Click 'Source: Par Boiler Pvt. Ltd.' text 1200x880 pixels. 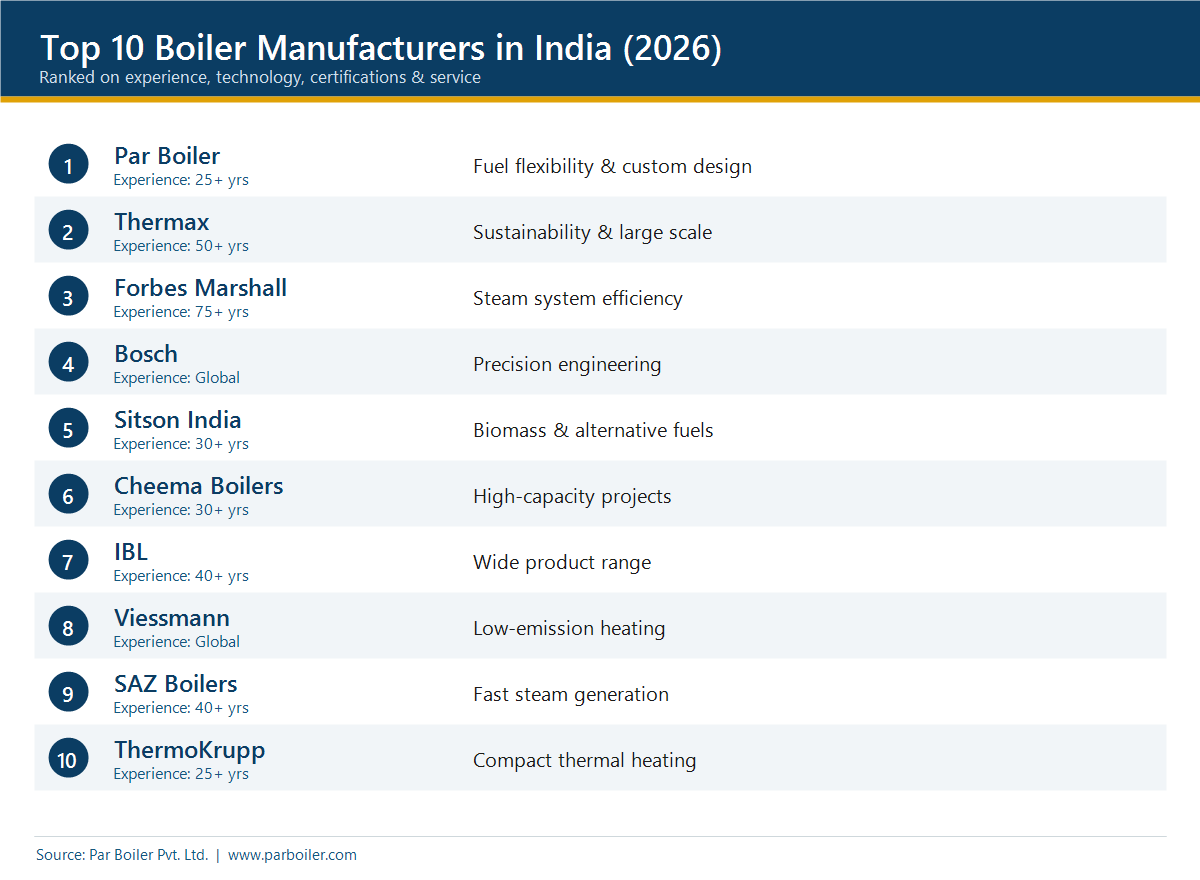122,855
